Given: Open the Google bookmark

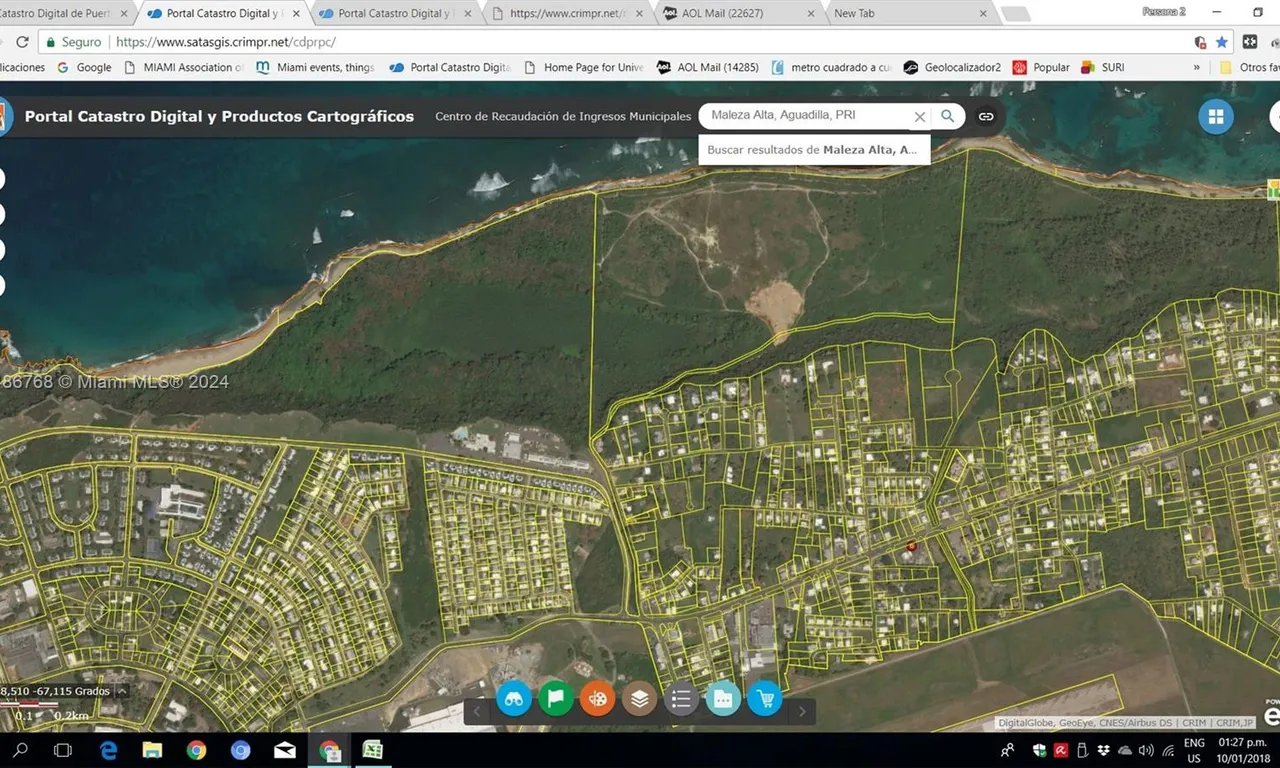Looking at the screenshot, I should pyautogui.click(x=84, y=67).
